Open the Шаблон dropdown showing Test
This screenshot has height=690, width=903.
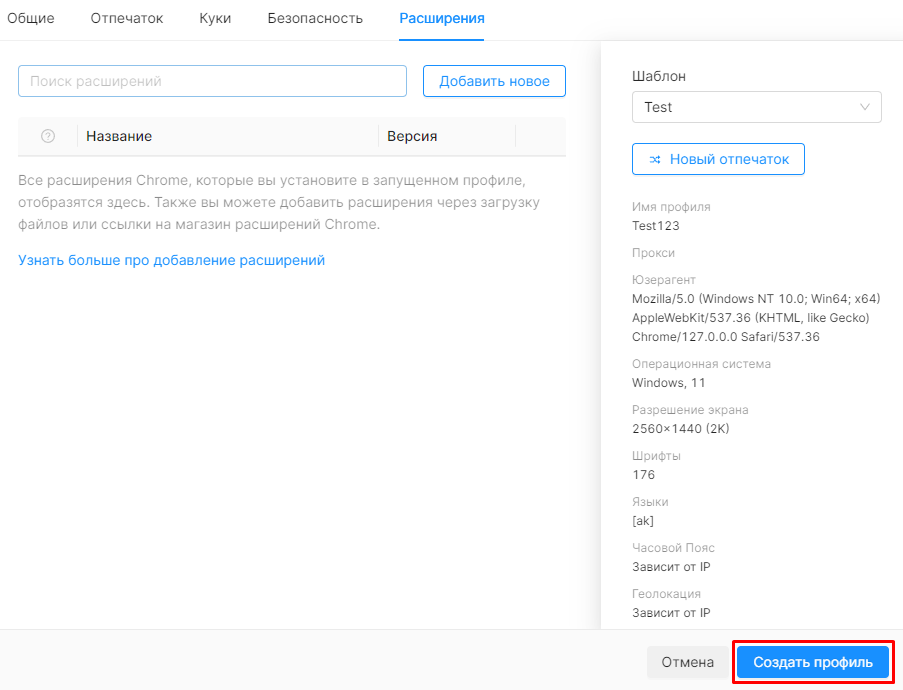(756, 107)
